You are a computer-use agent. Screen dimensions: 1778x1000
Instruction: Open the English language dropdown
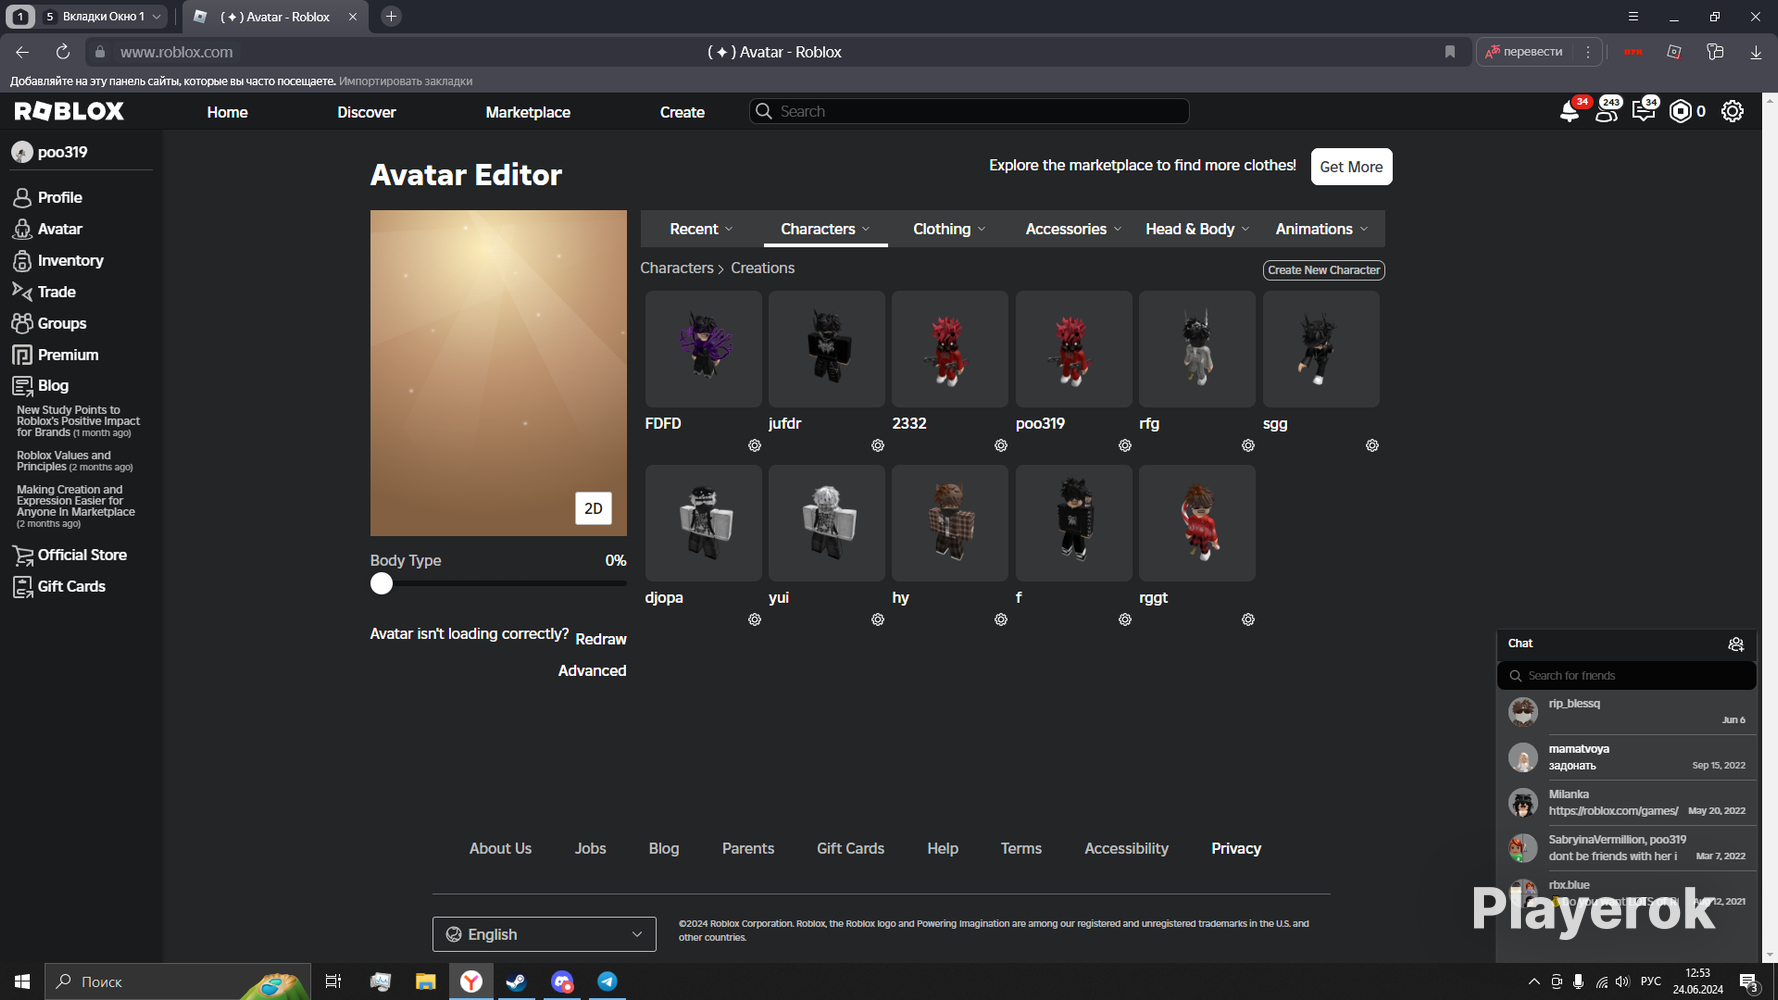544,934
